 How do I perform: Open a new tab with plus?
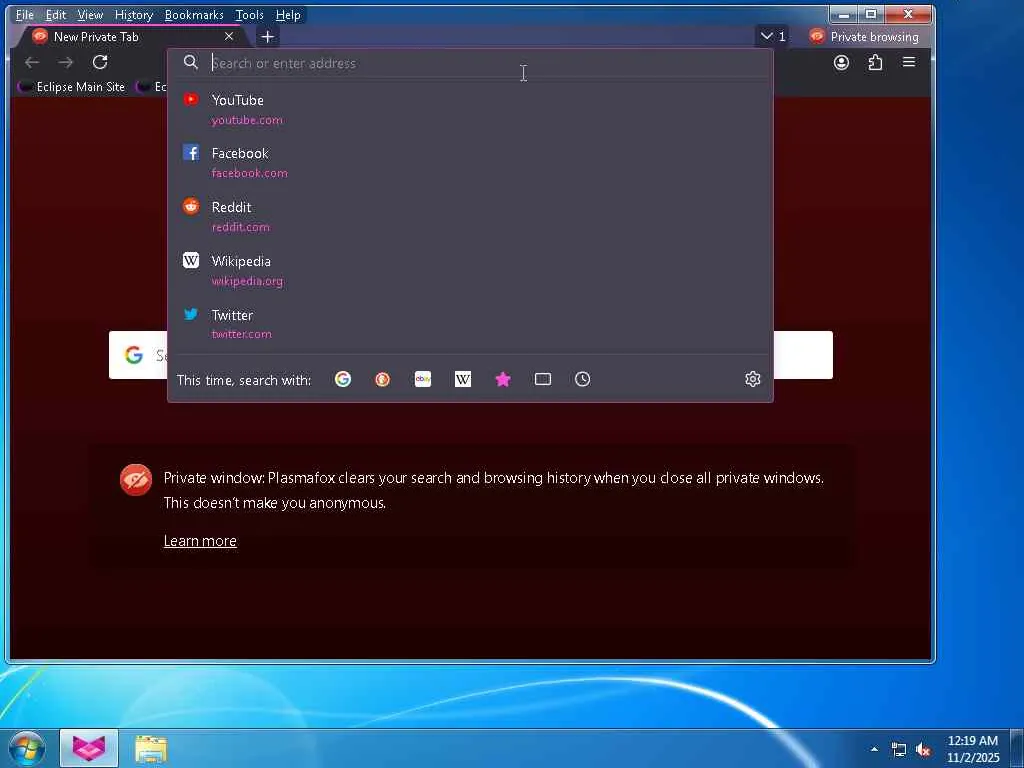pos(268,37)
